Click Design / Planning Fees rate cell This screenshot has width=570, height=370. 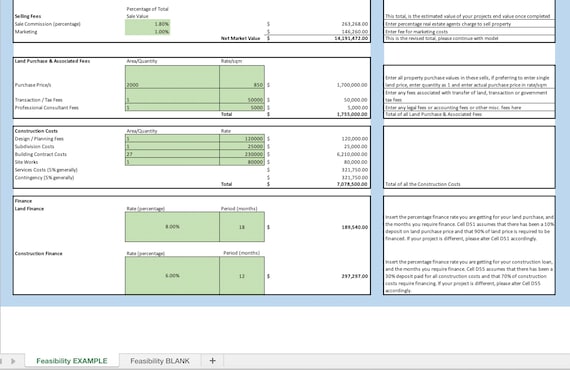[242, 139]
